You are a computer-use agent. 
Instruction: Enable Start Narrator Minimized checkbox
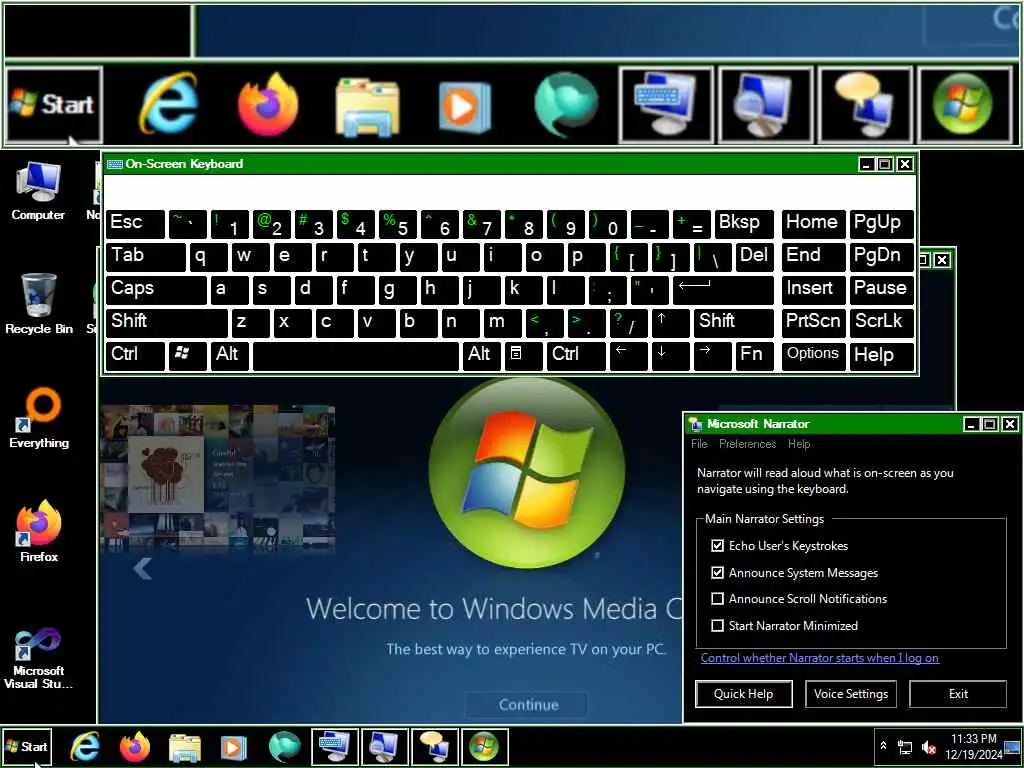(x=718, y=626)
